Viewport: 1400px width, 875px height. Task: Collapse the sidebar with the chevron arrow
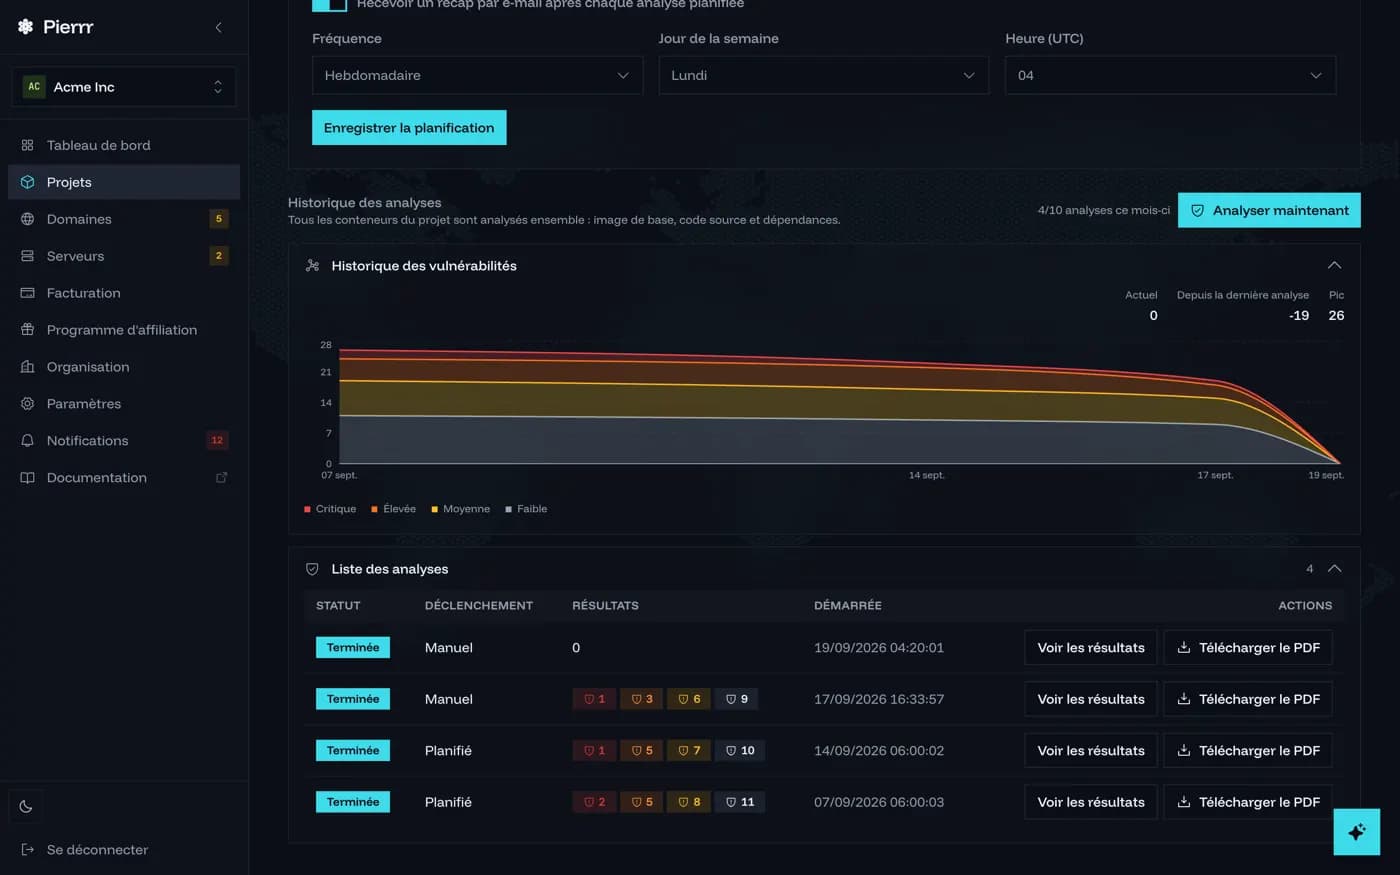[218, 27]
